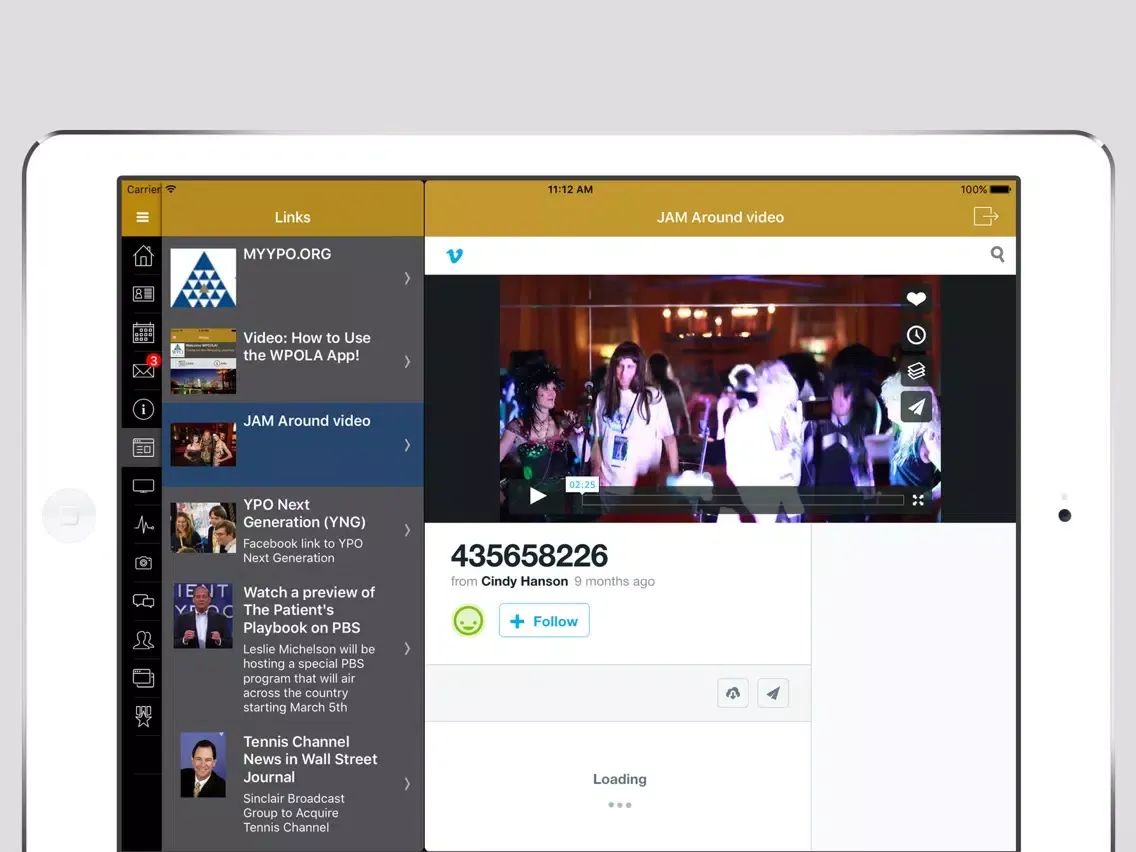The image size is (1136, 852).
Task: Click the Links panel title
Action: pos(293,217)
